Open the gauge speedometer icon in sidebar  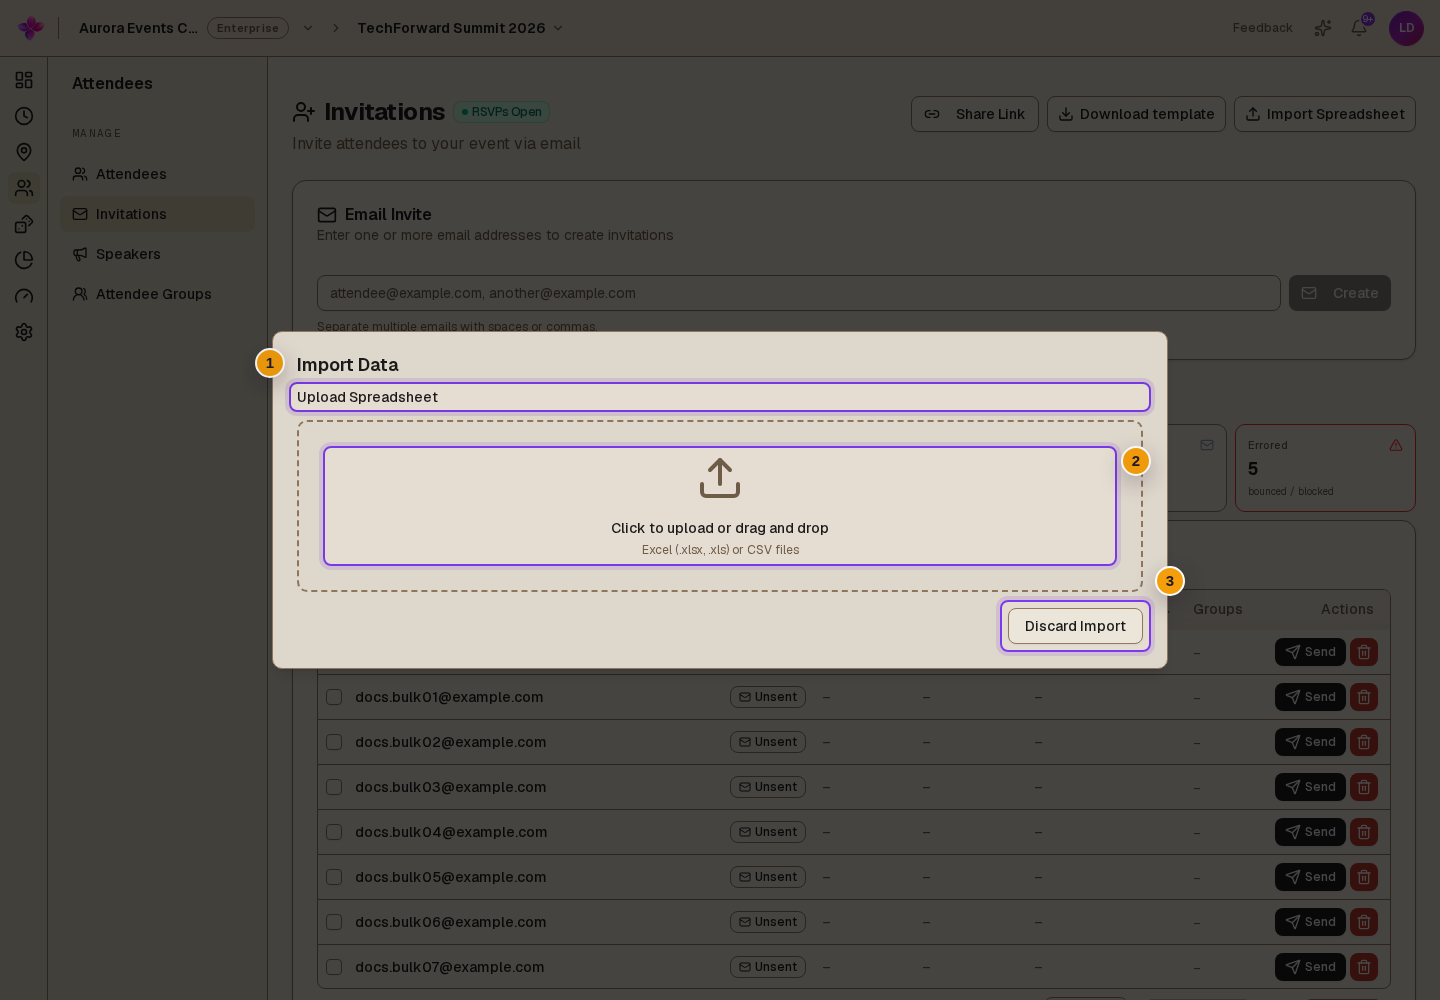click(x=24, y=296)
